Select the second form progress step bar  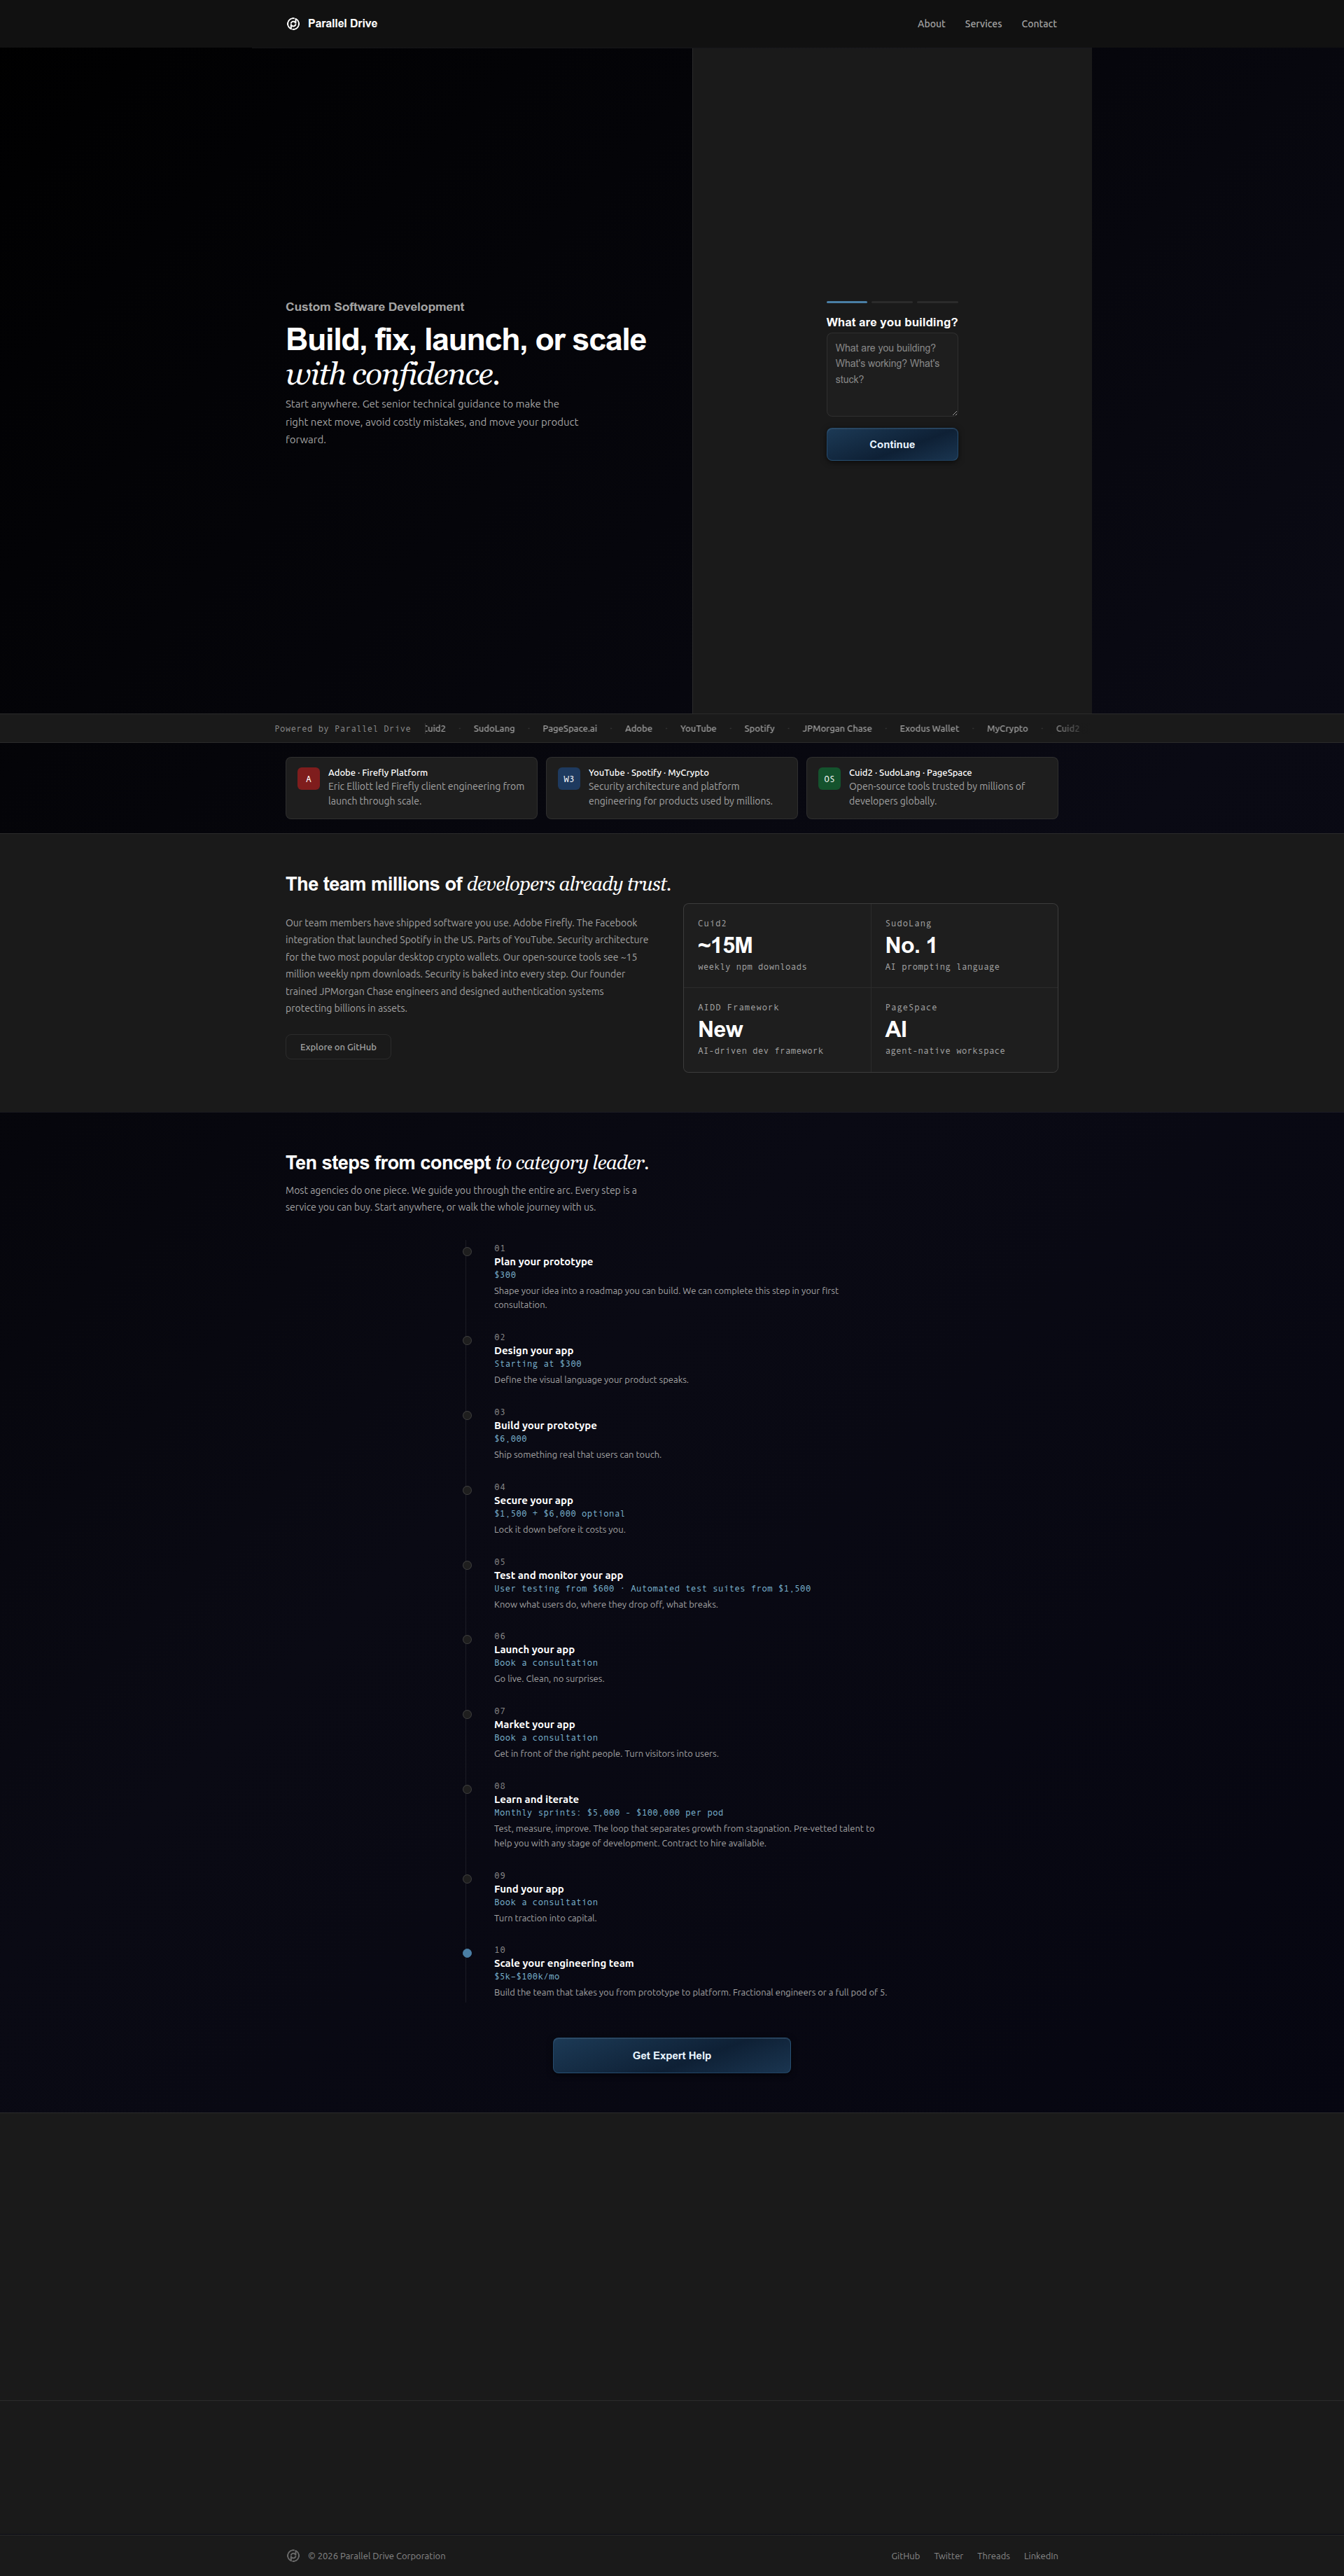point(892,301)
